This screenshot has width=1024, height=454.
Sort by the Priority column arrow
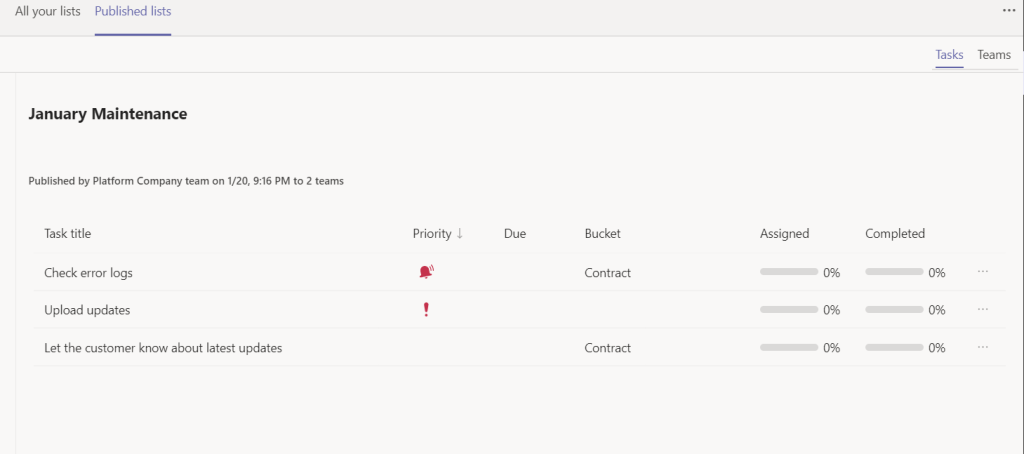[x=460, y=234]
